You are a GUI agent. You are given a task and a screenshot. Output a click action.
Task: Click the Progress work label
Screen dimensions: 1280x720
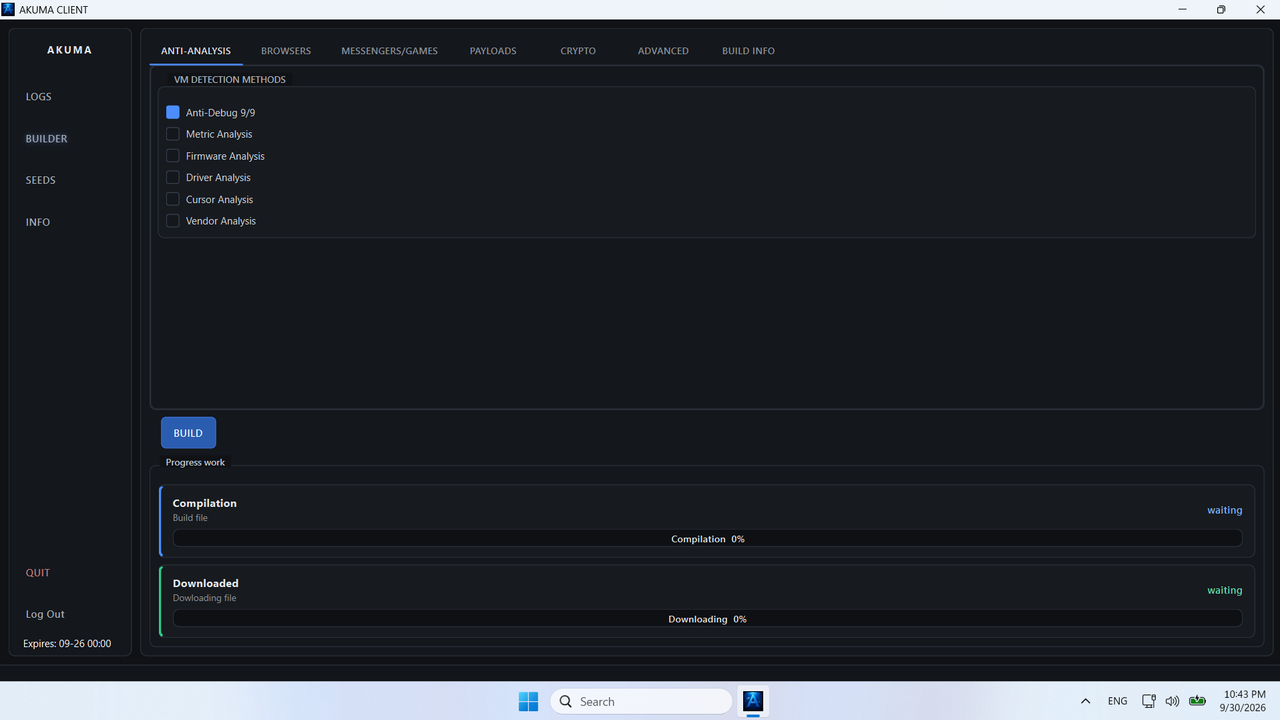pyautogui.click(x=195, y=462)
